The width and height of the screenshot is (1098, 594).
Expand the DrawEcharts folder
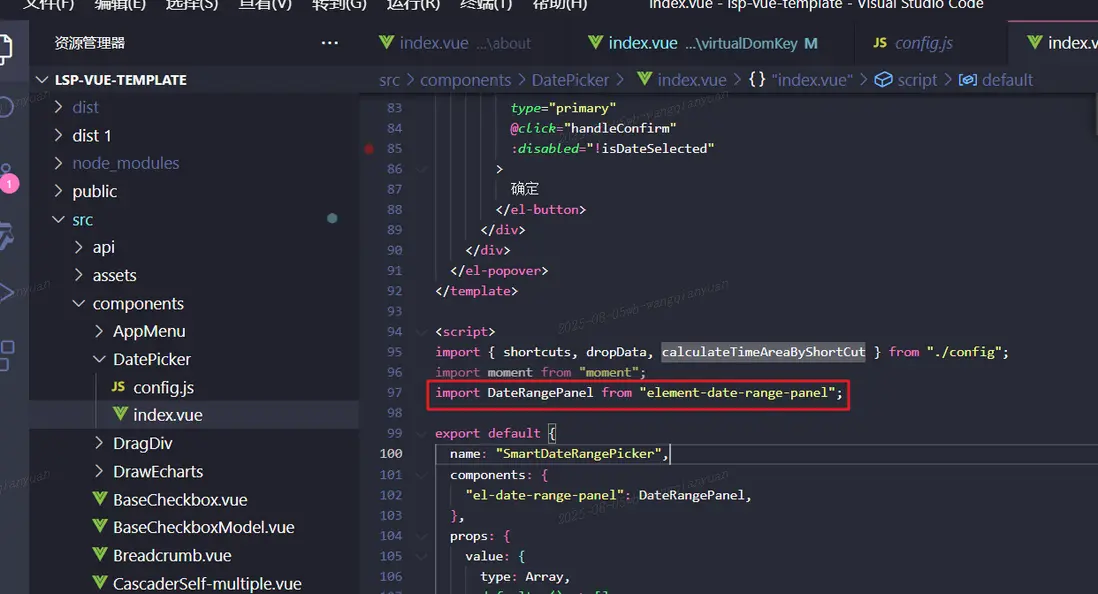(99, 471)
